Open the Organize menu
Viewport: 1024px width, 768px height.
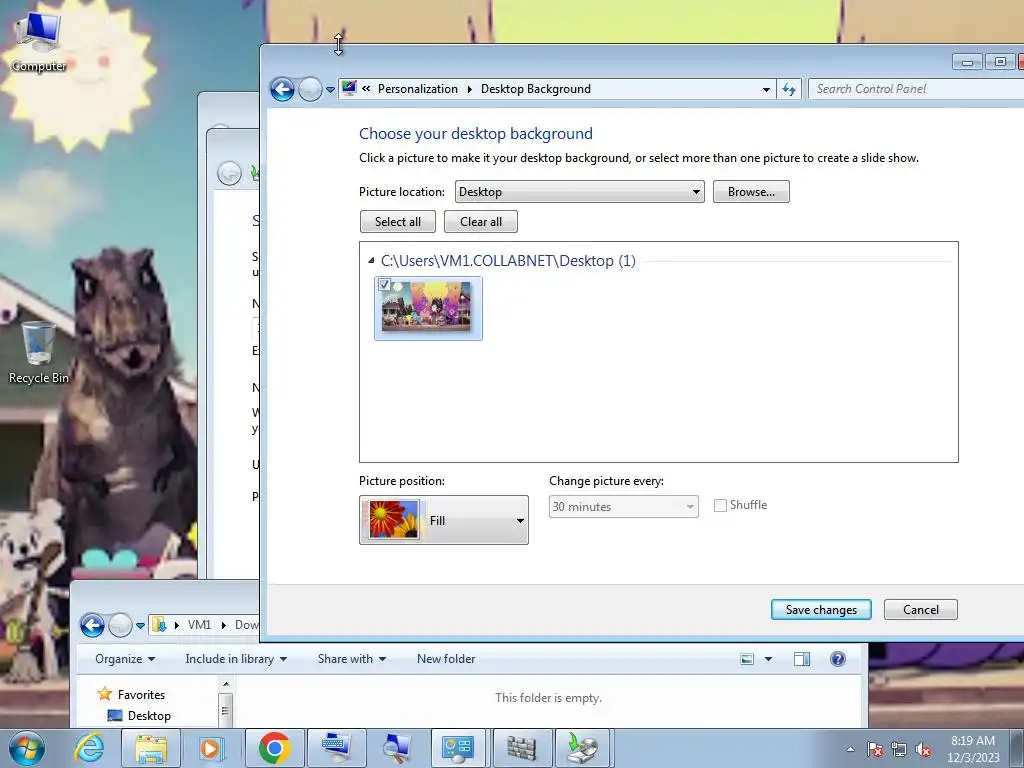click(125, 659)
